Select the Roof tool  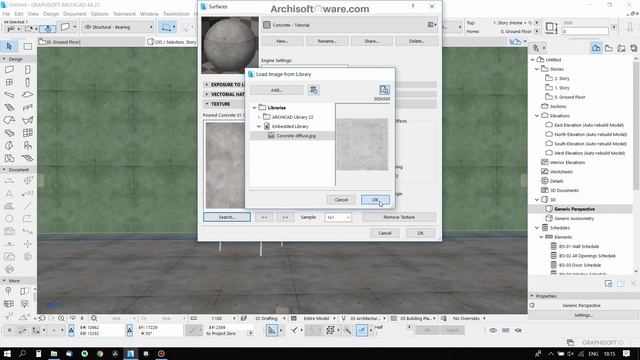[9, 120]
